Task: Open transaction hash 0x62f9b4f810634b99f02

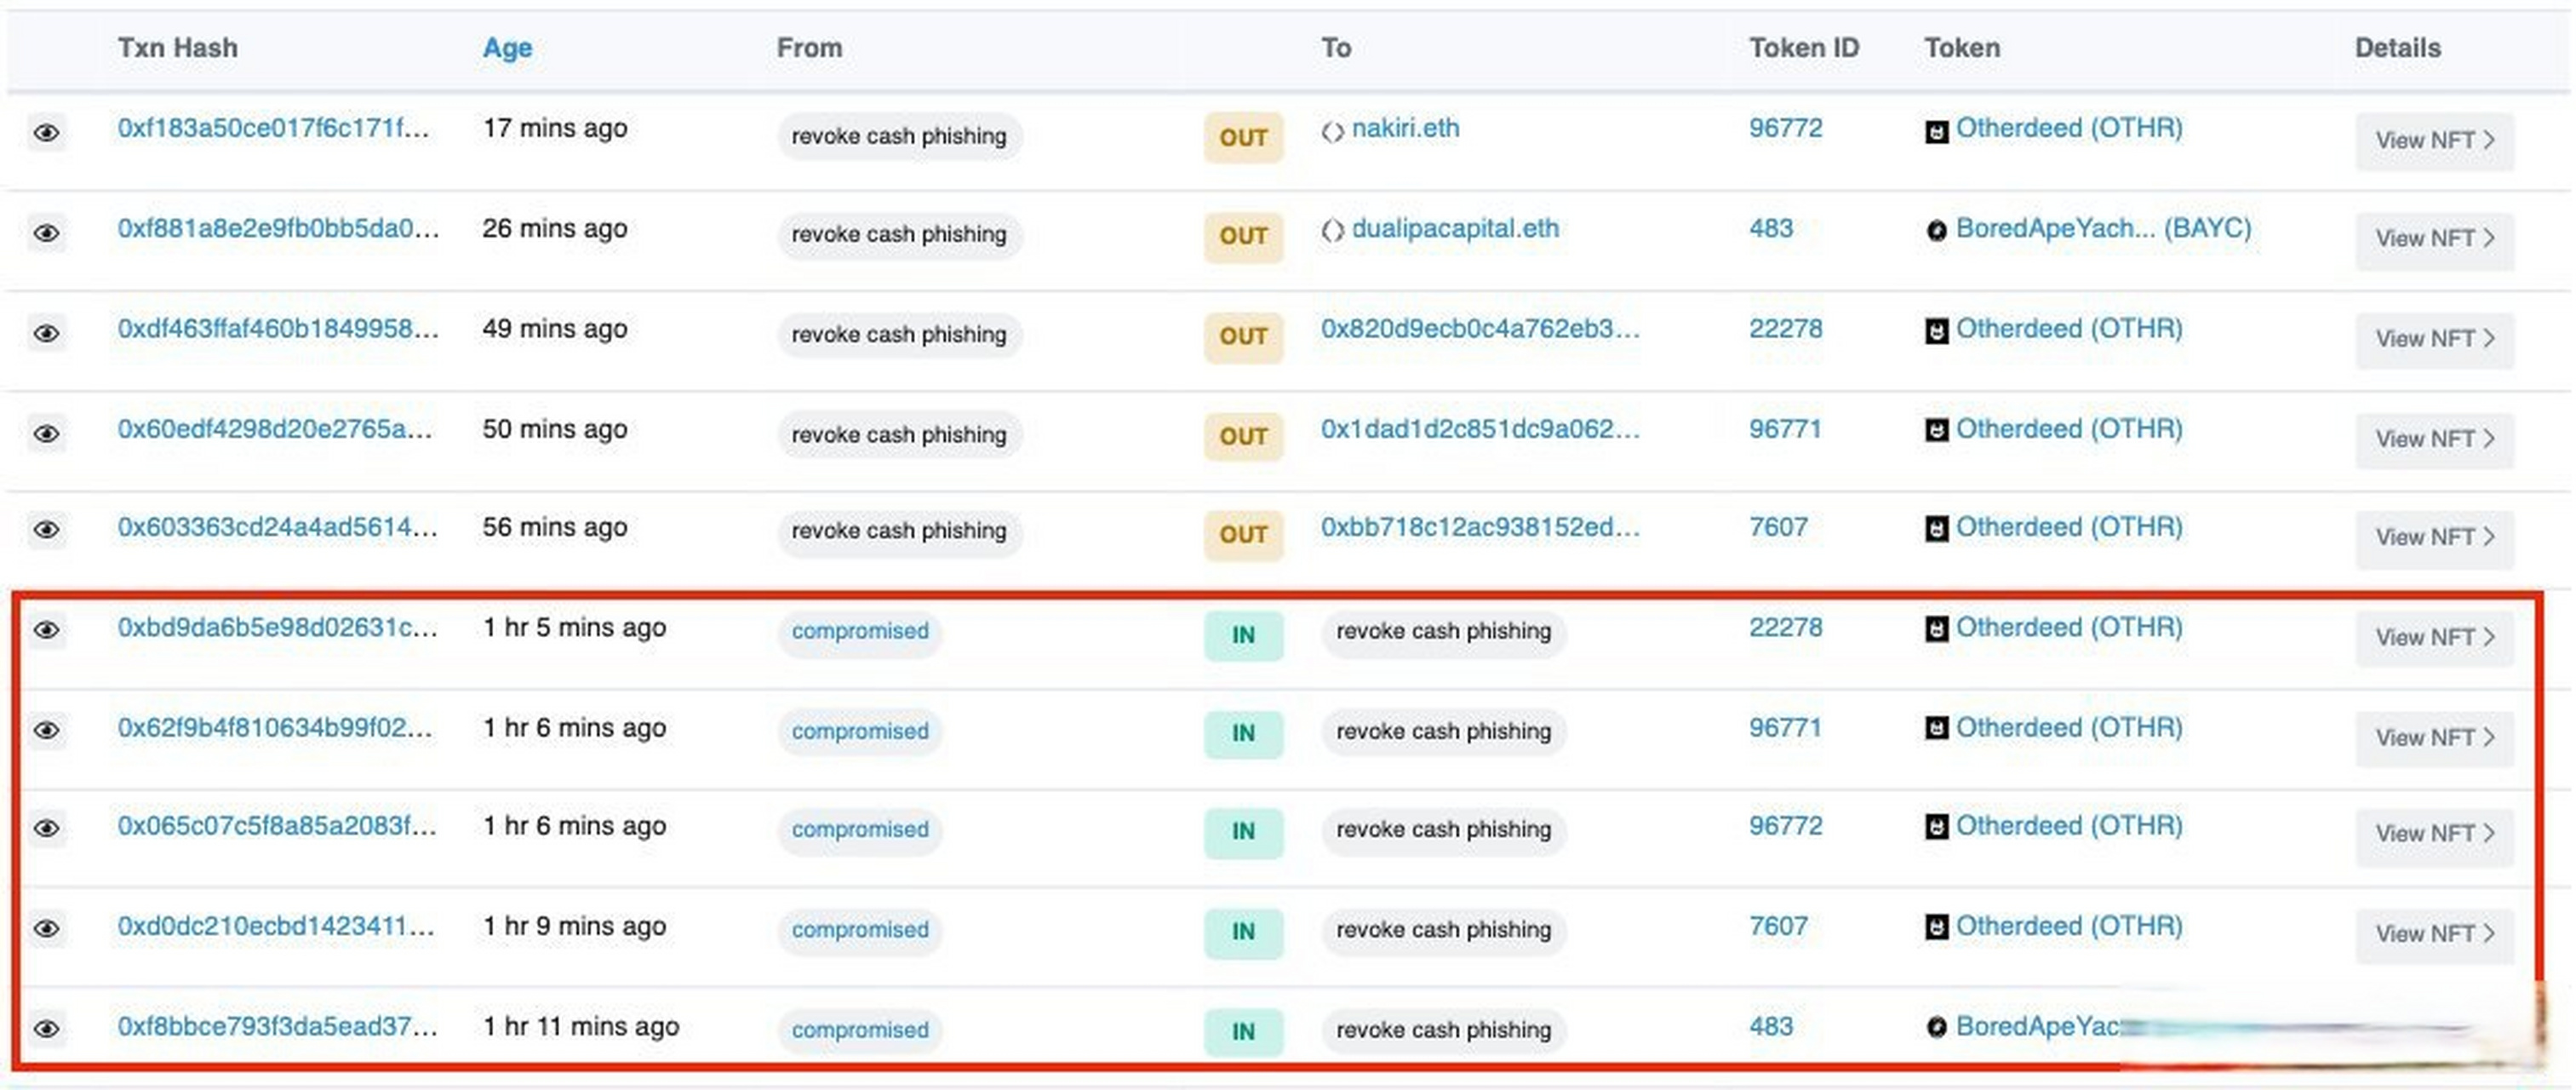Action: [x=275, y=727]
